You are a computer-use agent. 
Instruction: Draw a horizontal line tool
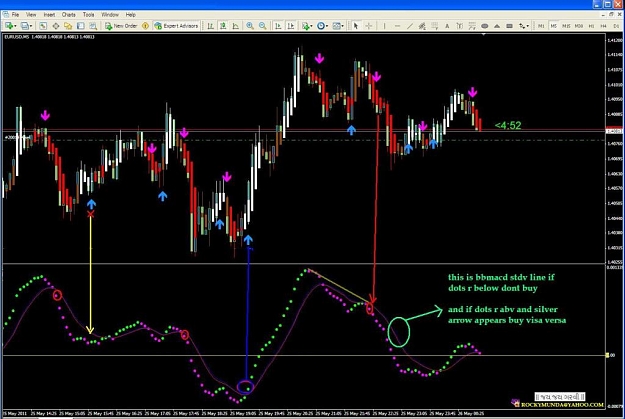coord(397,26)
